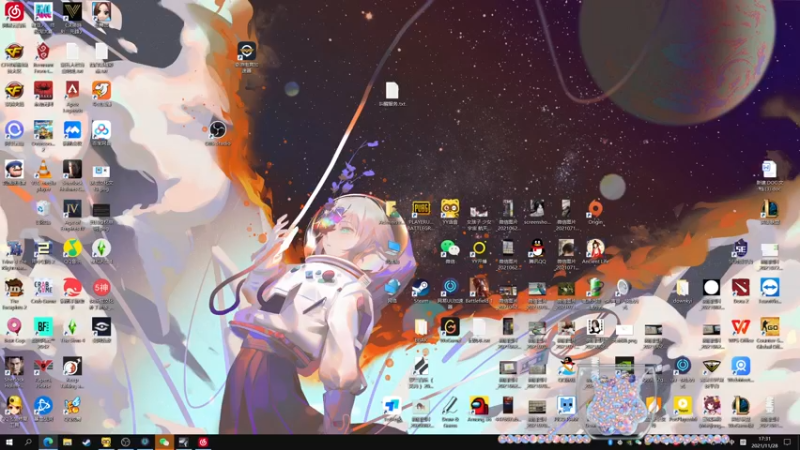Launch Overcooked 2 desktop shortcut

[43, 130]
